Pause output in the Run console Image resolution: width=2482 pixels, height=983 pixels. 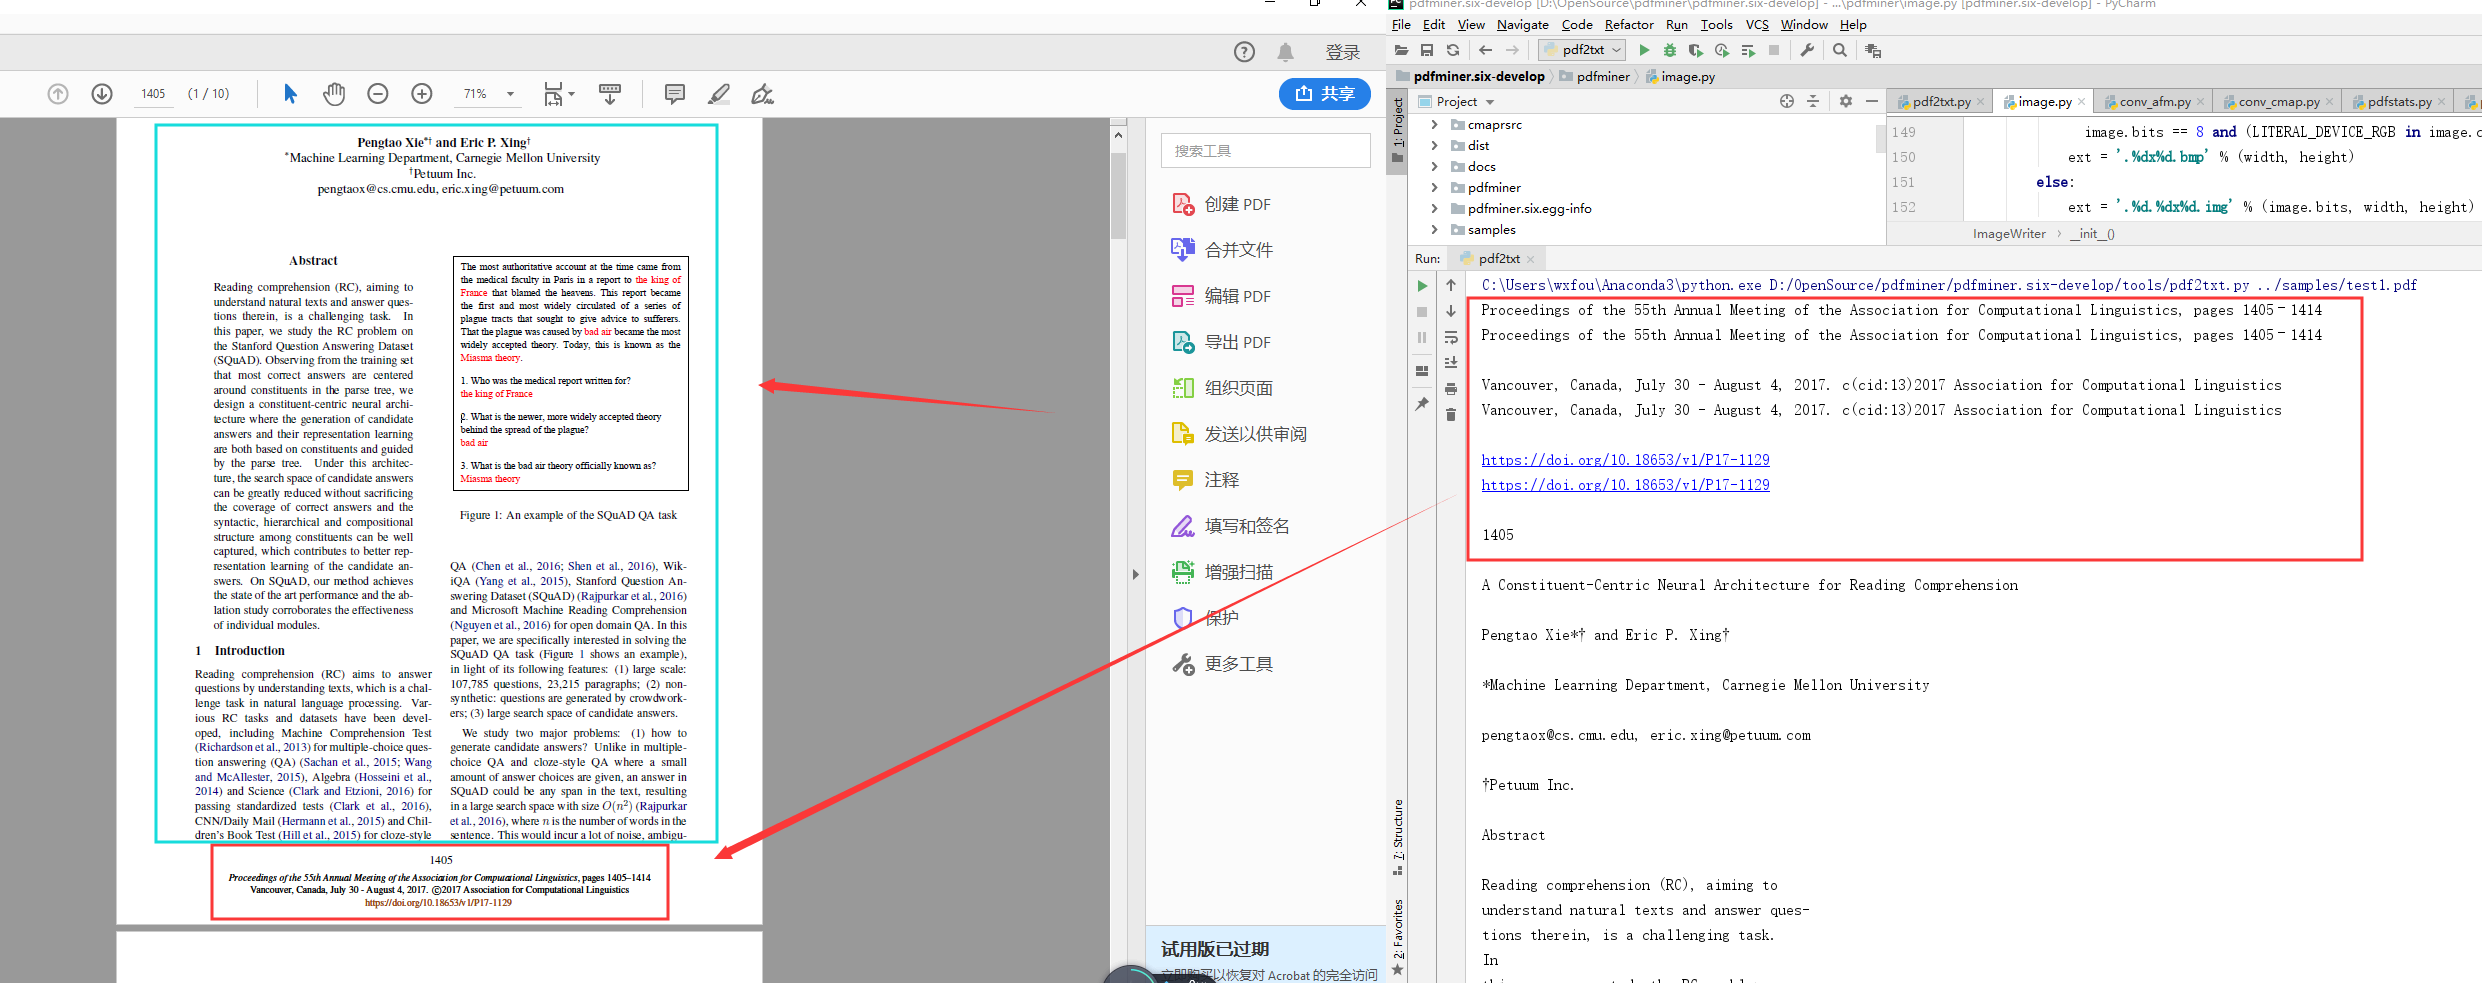click(x=1423, y=338)
